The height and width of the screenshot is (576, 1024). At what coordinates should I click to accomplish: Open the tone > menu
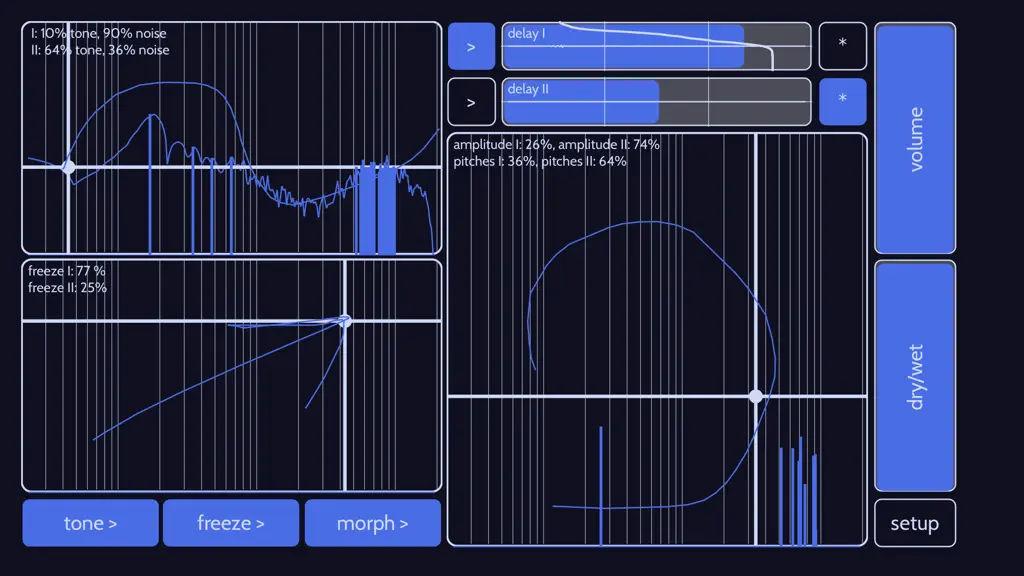pos(90,523)
